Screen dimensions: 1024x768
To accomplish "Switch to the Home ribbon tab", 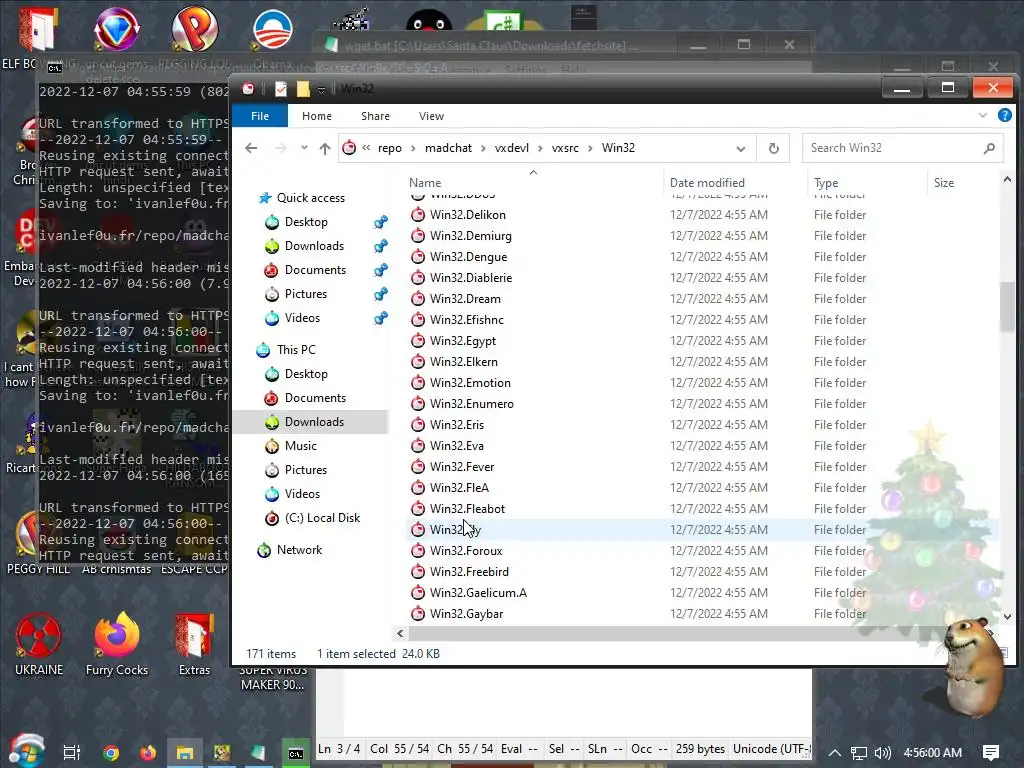I will (317, 116).
